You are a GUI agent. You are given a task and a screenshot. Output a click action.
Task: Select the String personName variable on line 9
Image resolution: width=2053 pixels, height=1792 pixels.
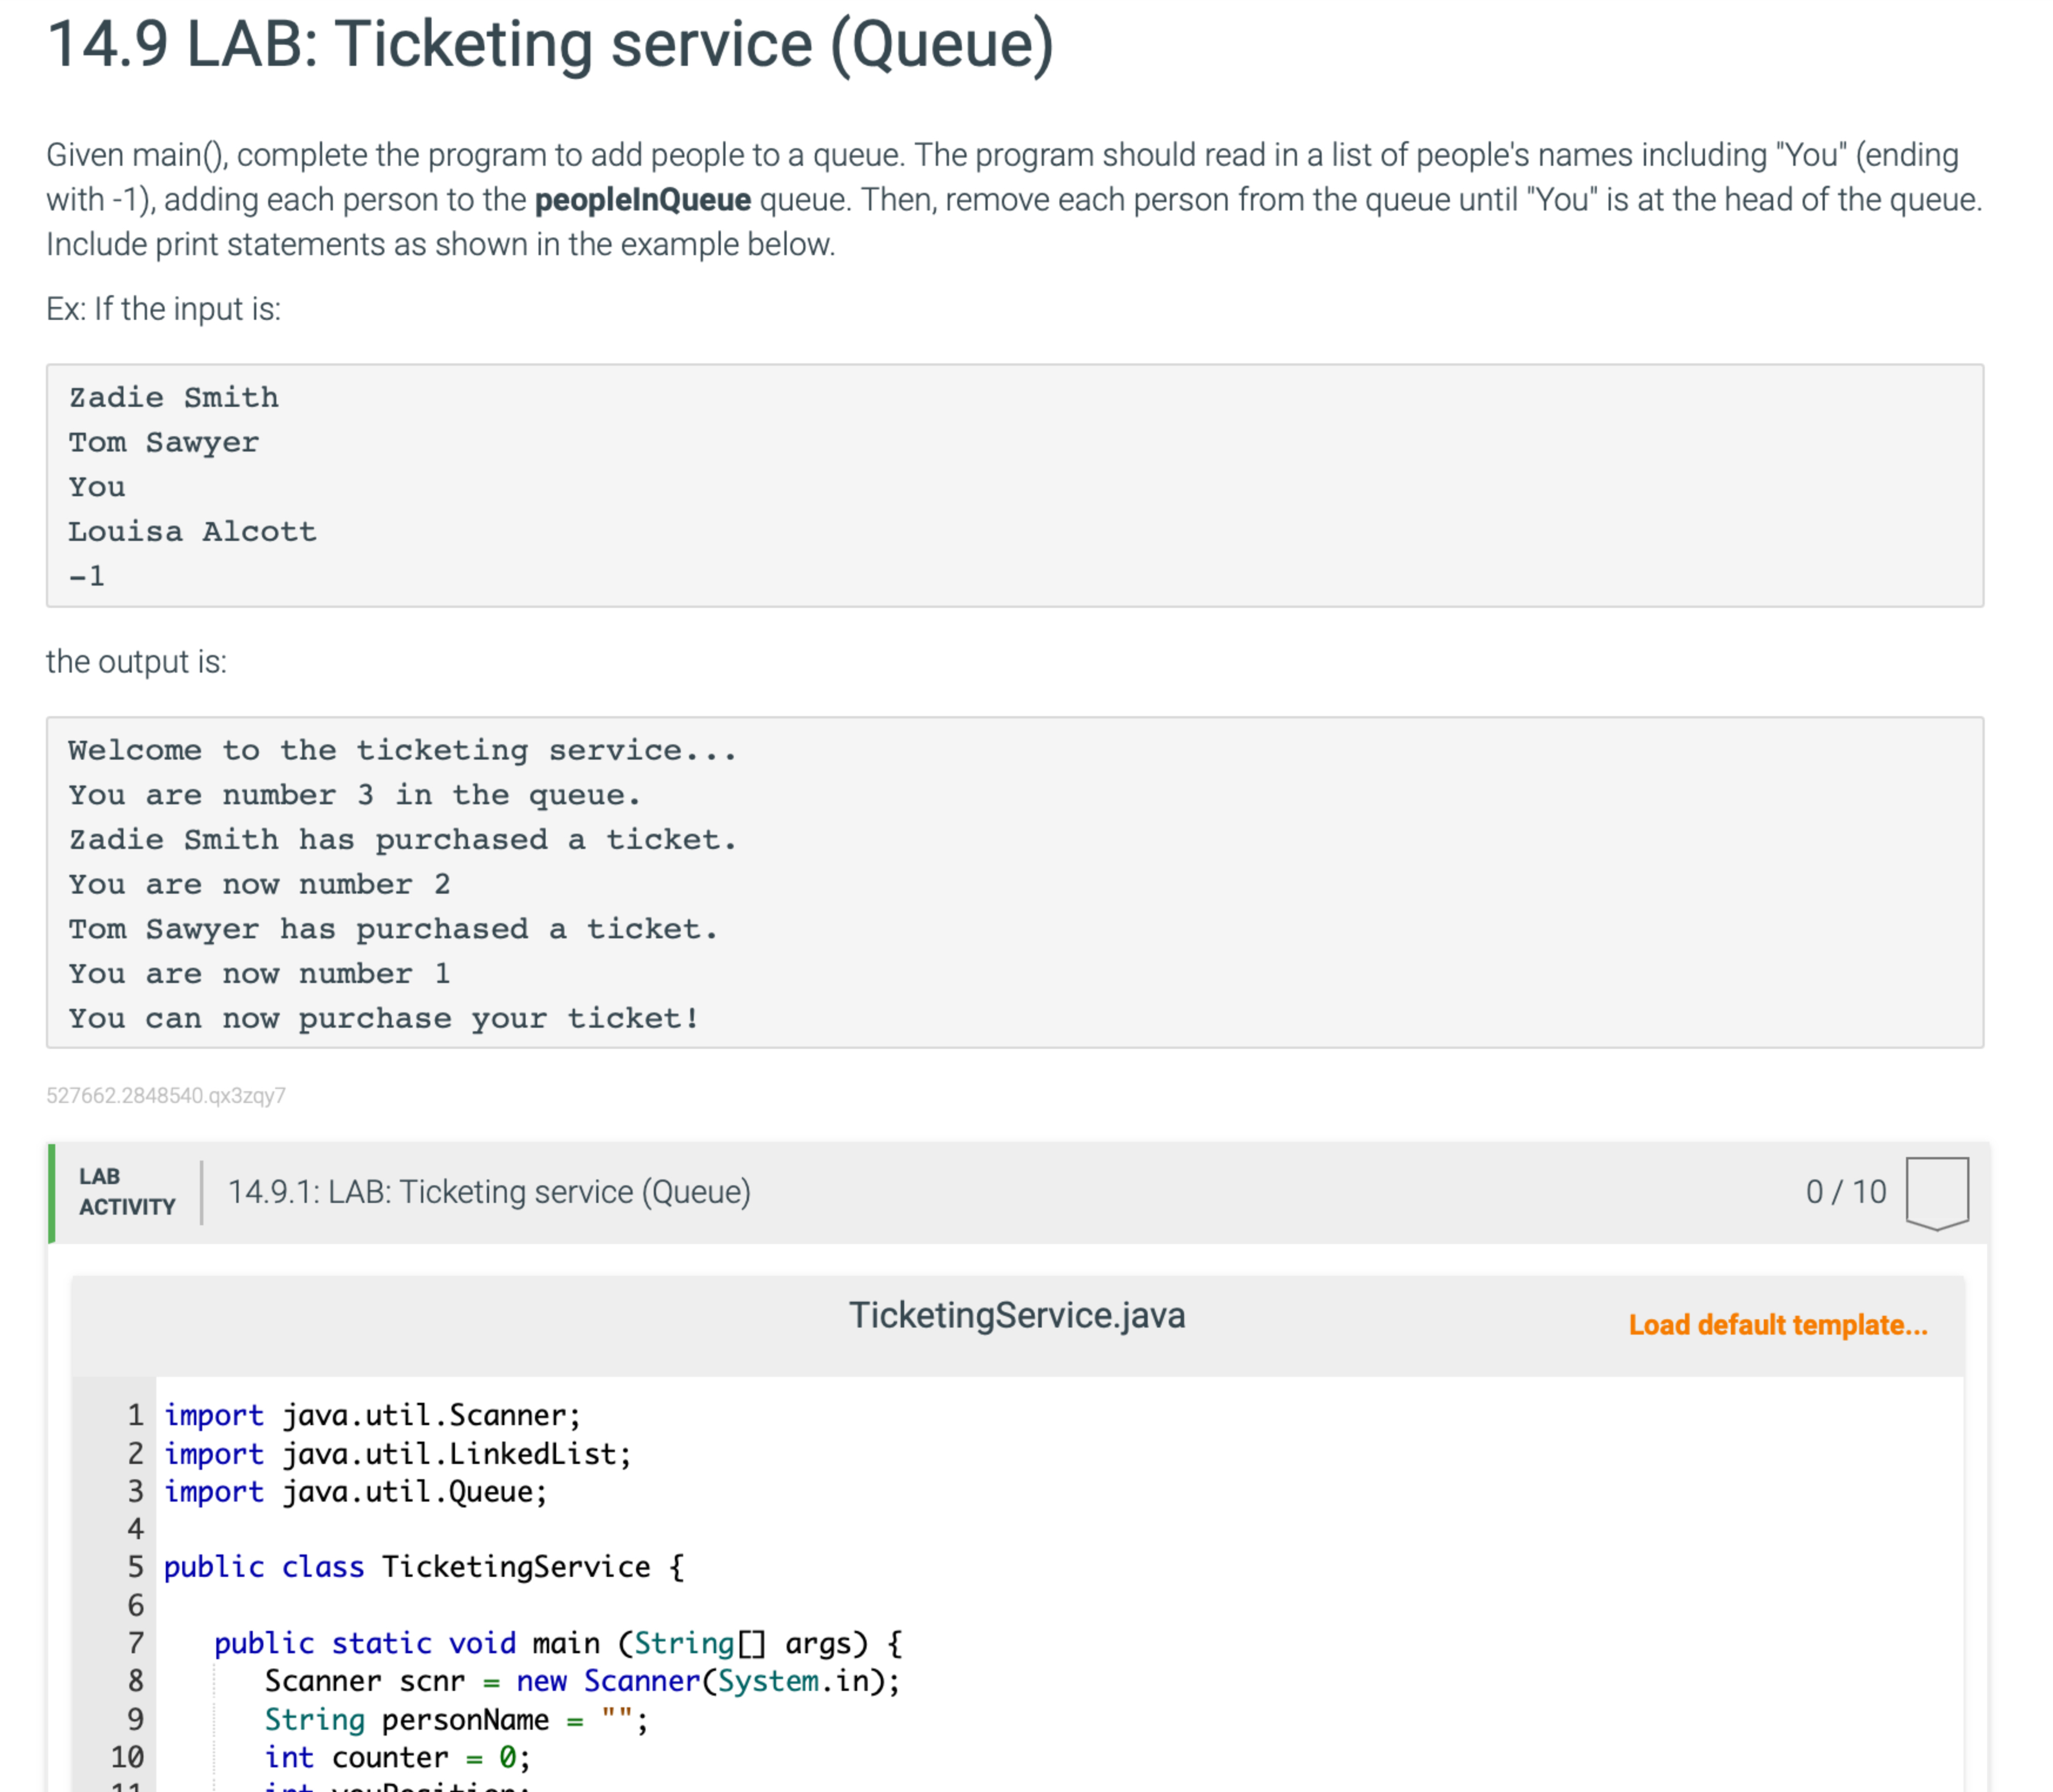[x=455, y=1719]
